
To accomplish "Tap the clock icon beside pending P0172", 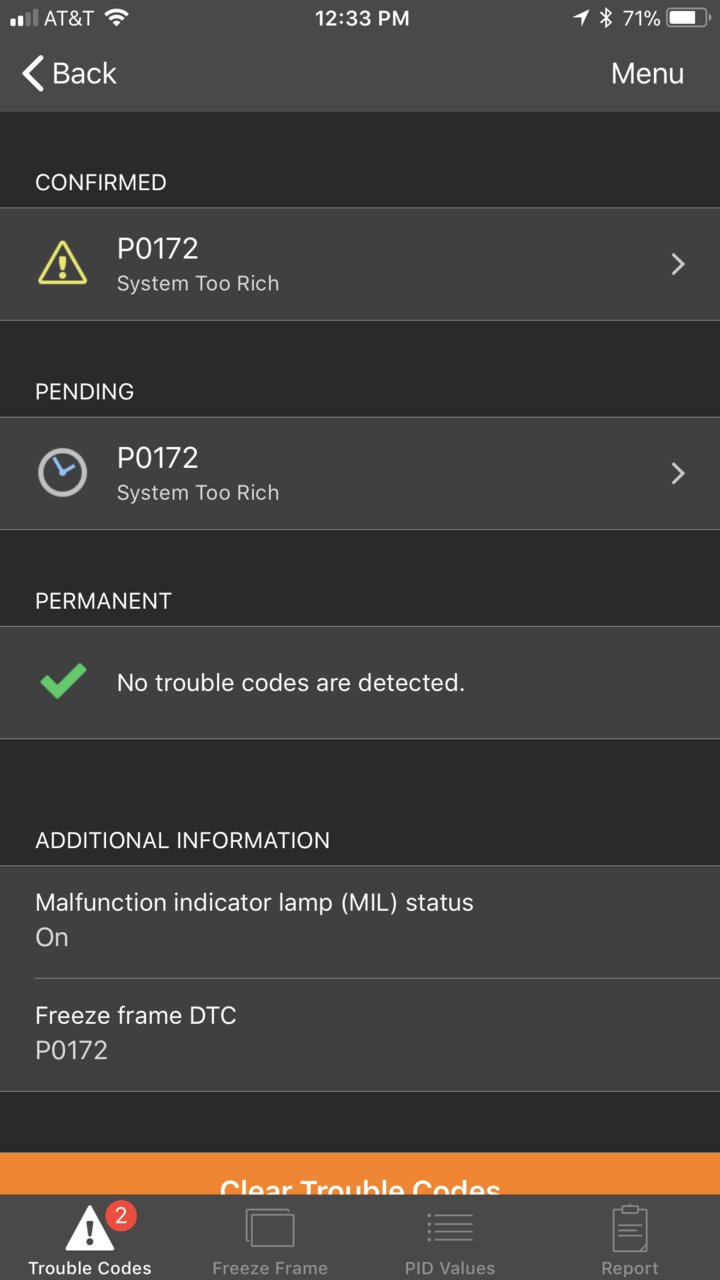I will click(x=62, y=472).
